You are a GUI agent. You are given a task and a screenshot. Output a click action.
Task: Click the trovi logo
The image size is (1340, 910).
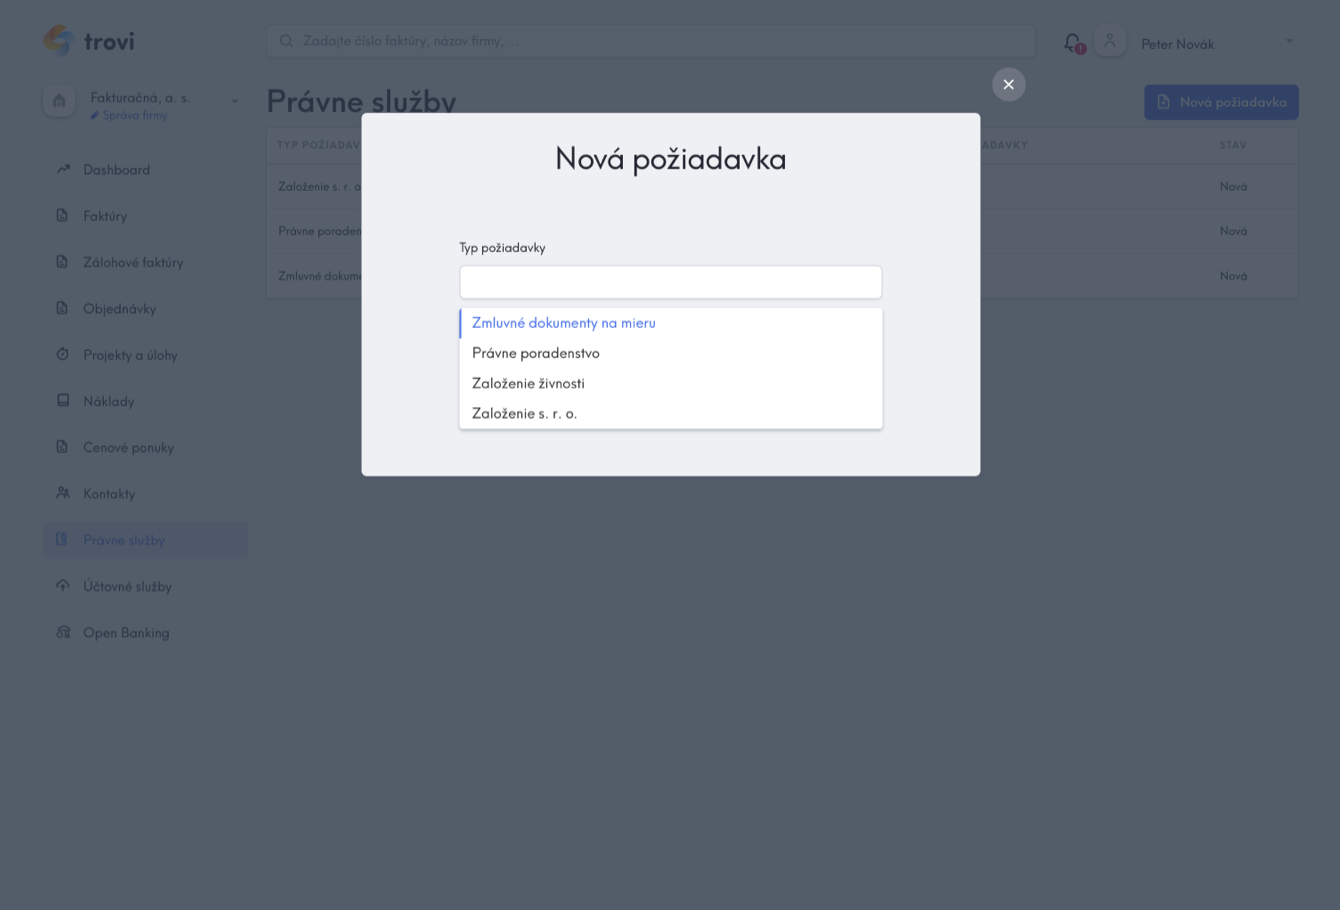point(89,41)
